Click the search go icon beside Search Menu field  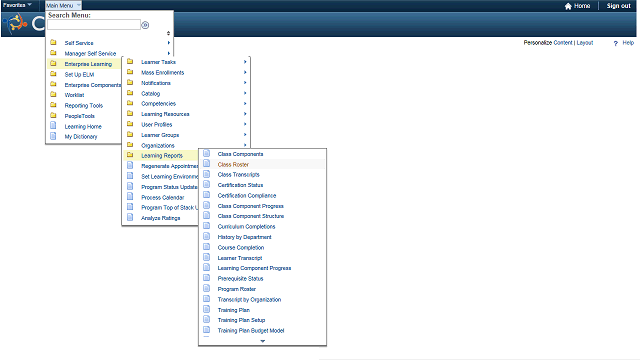click(x=145, y=25)
